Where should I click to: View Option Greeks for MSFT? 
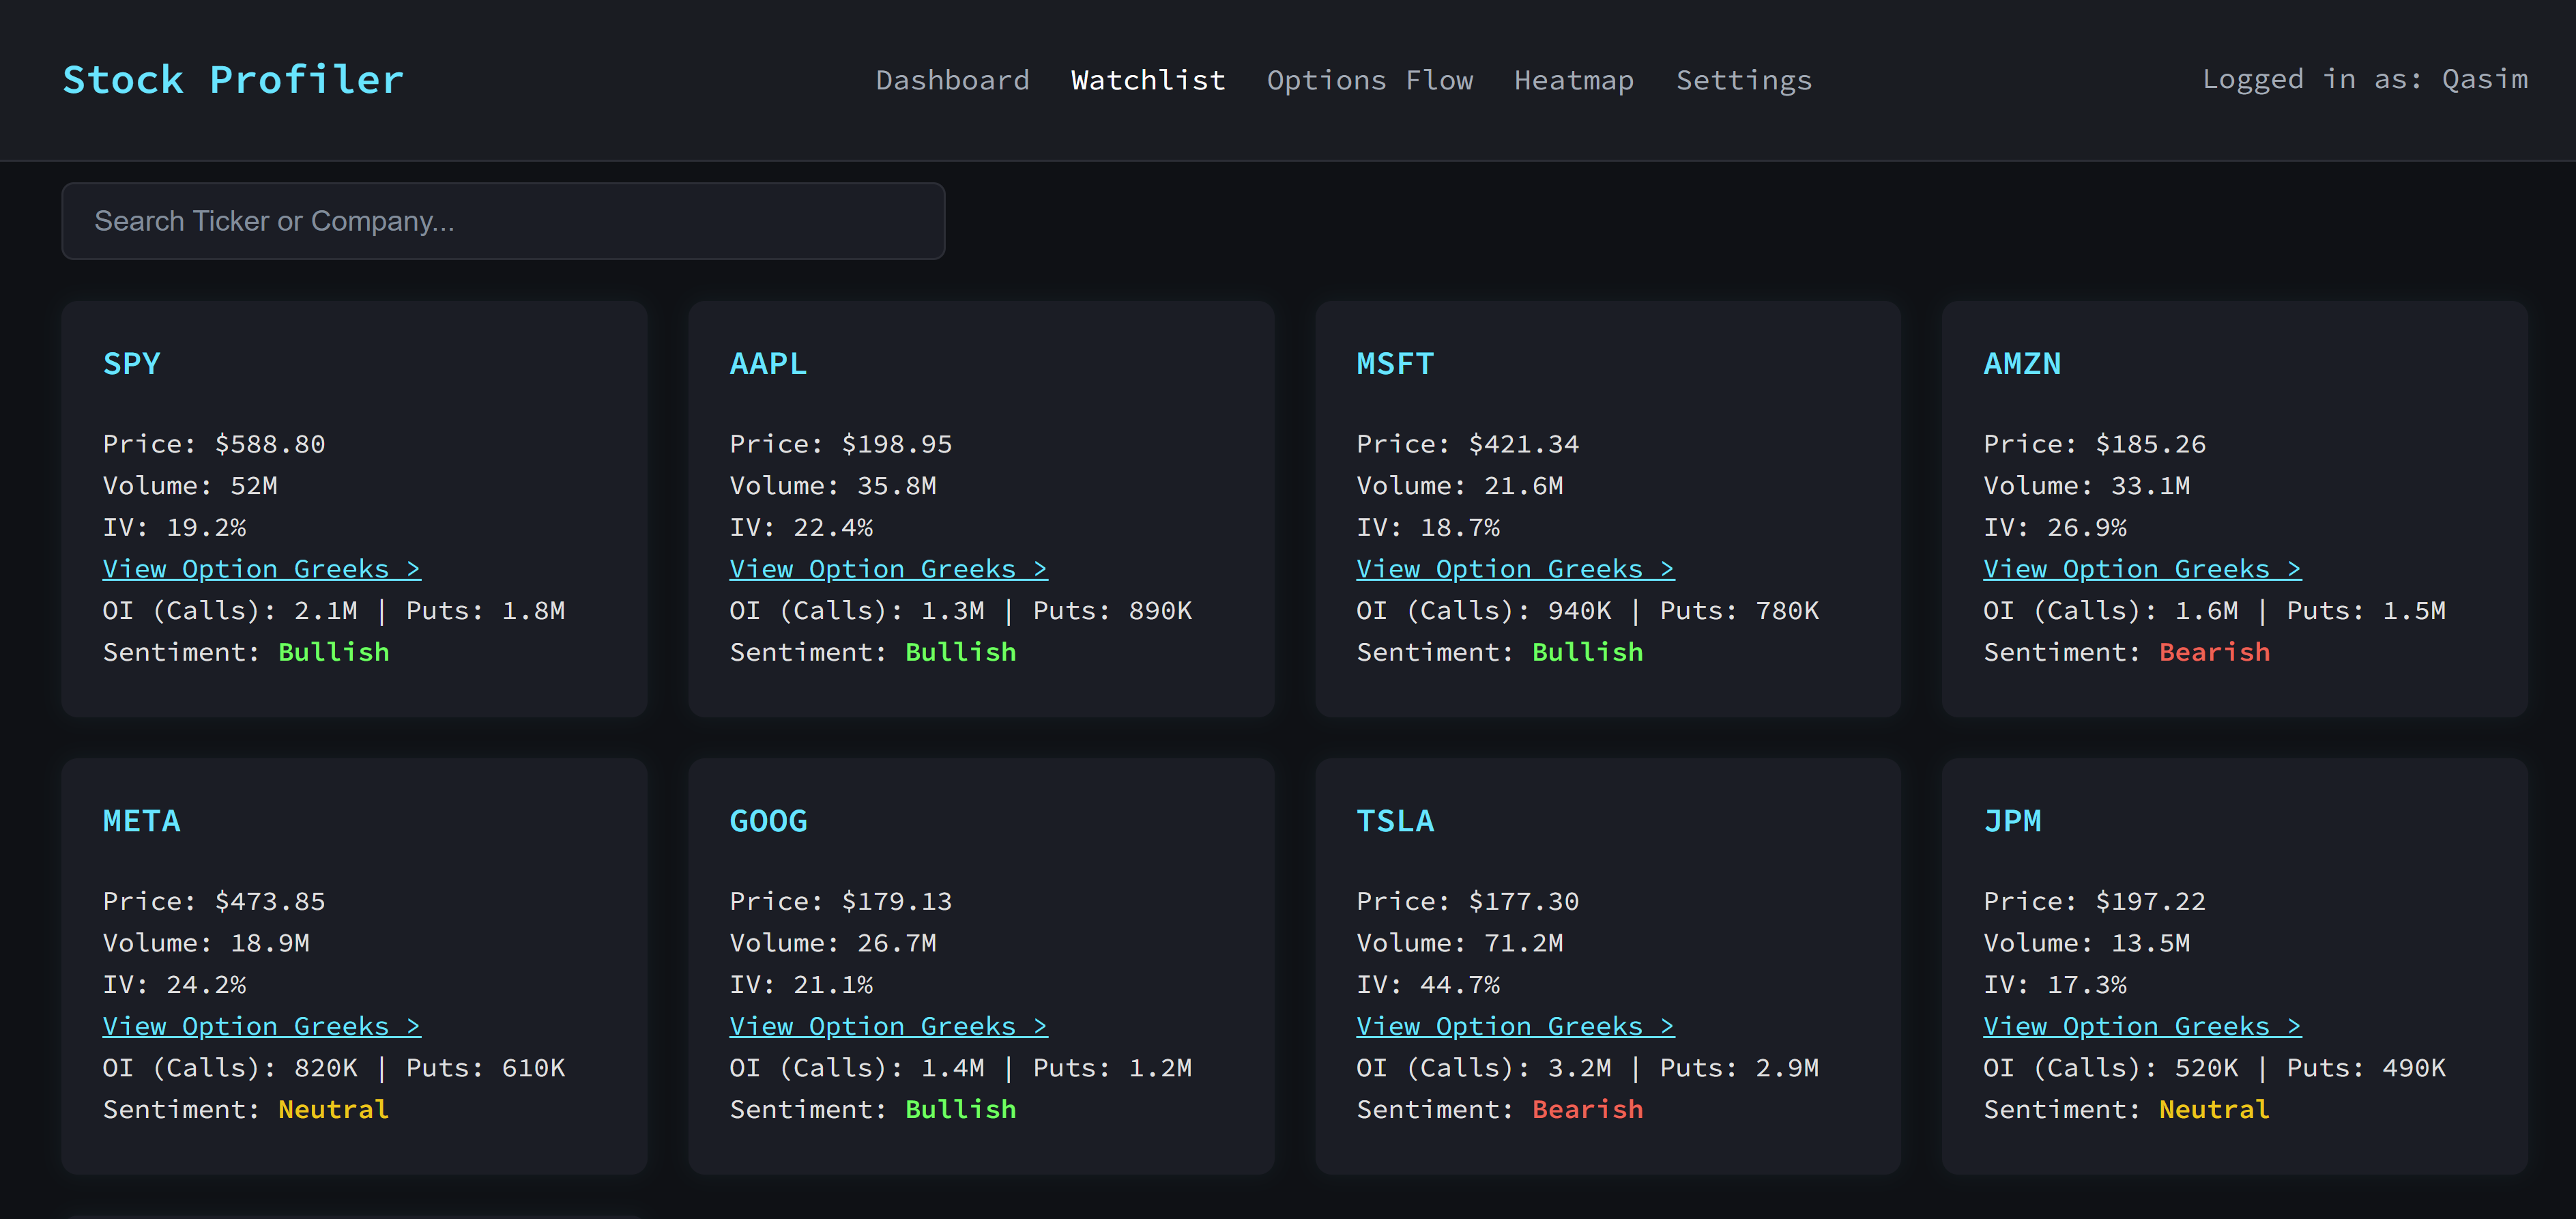1516,569
